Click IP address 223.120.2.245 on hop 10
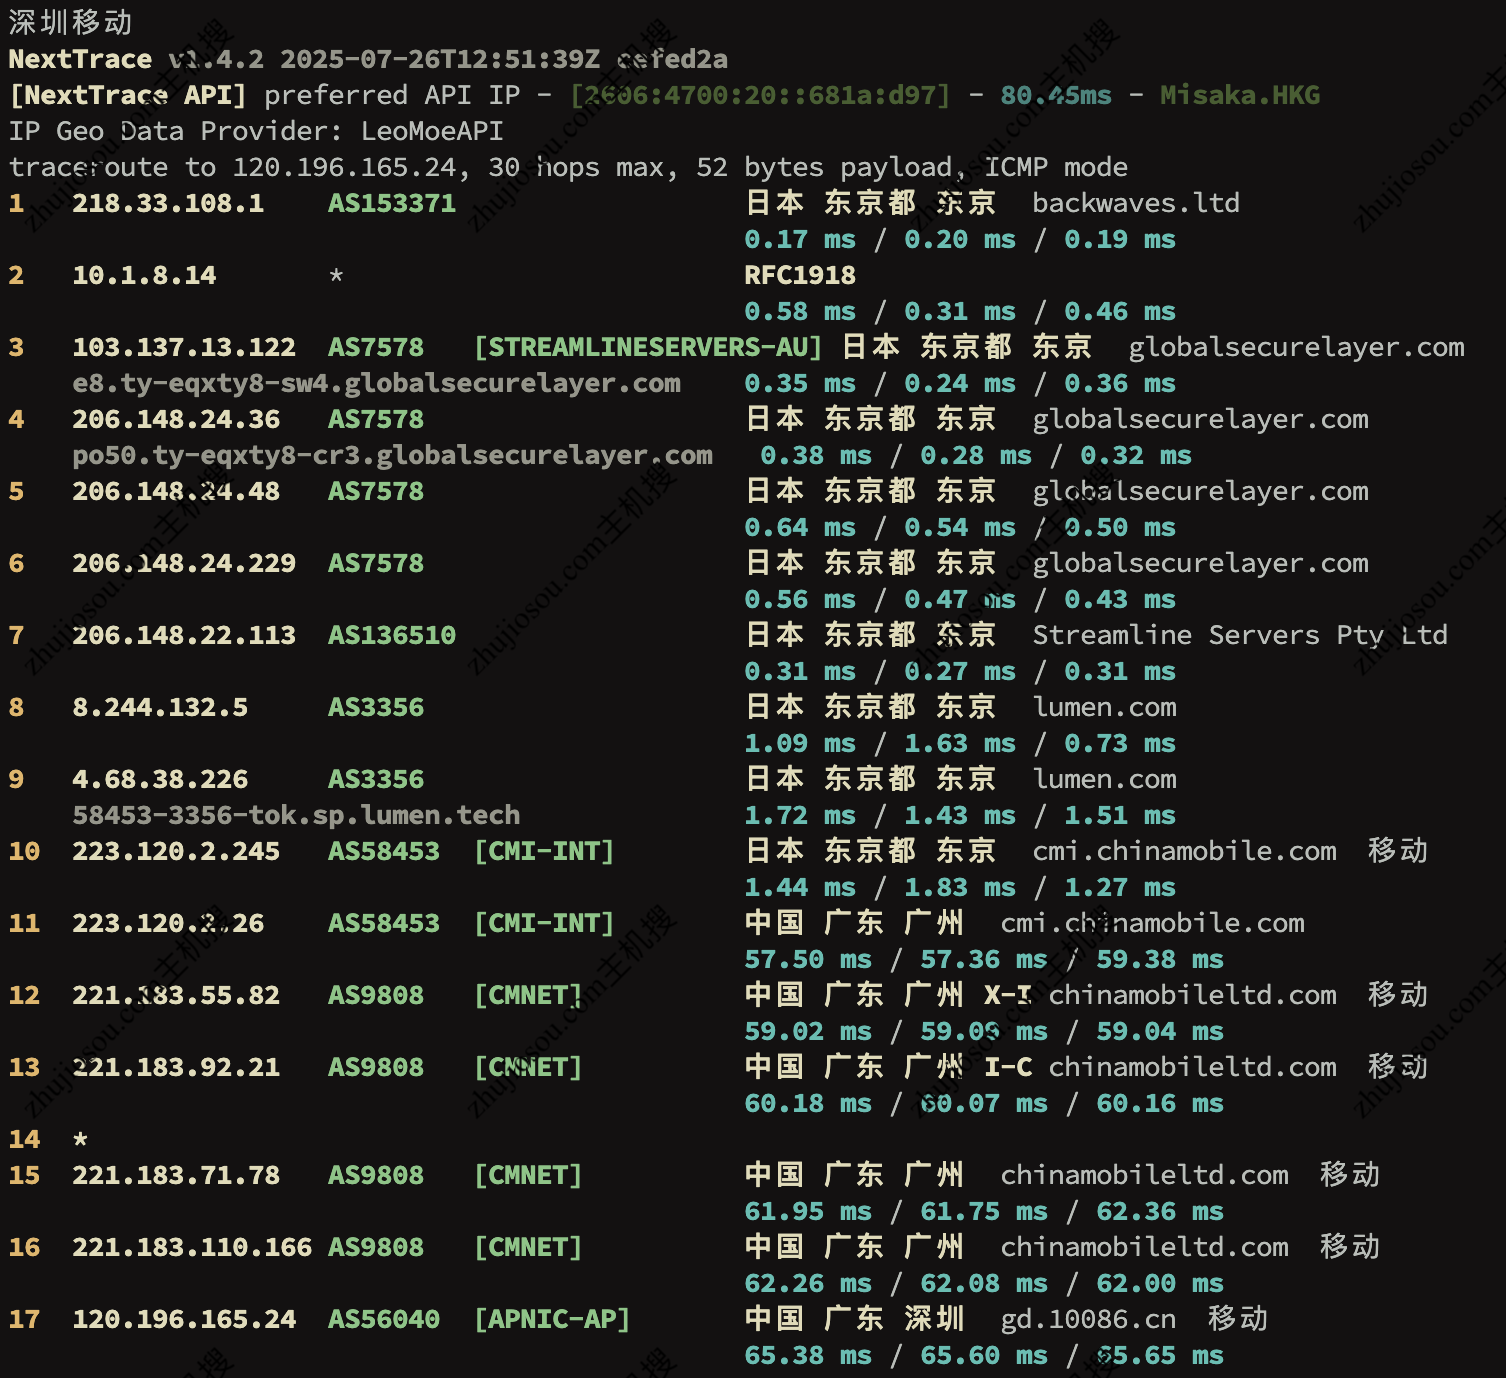This screenshot has width=1506, height=1378. (176, 851)
